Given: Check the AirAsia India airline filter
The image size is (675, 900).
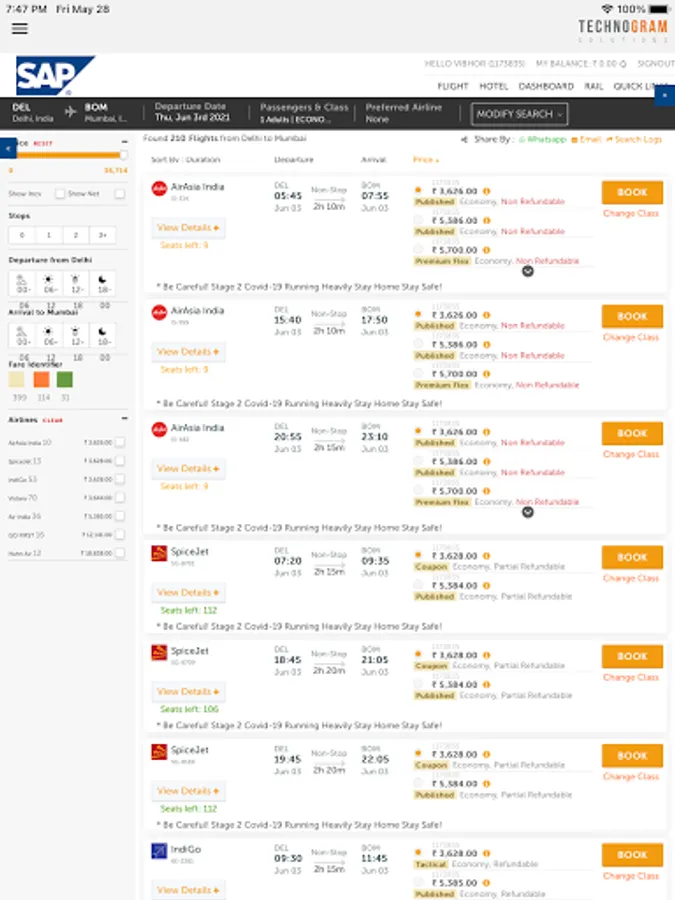Looking at the screenshot, I should pos(119,443).
